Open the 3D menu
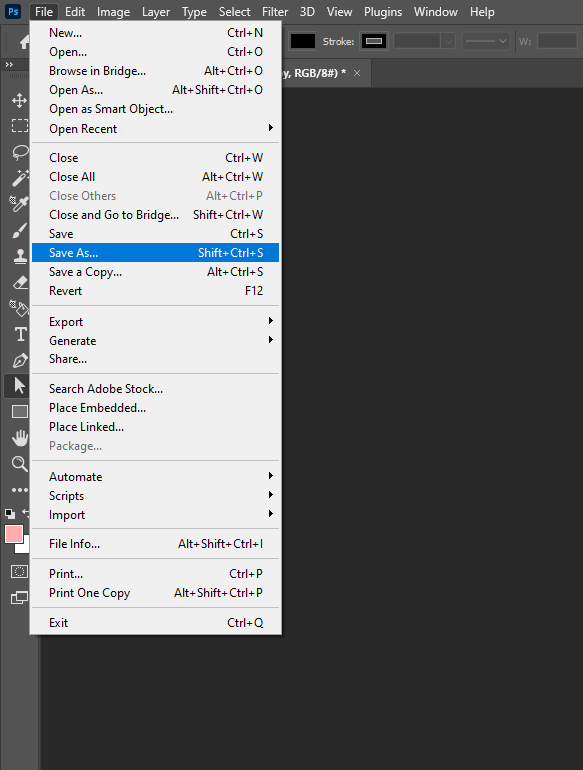The height and width of the screenshot is (770, 583). point(307,11)
